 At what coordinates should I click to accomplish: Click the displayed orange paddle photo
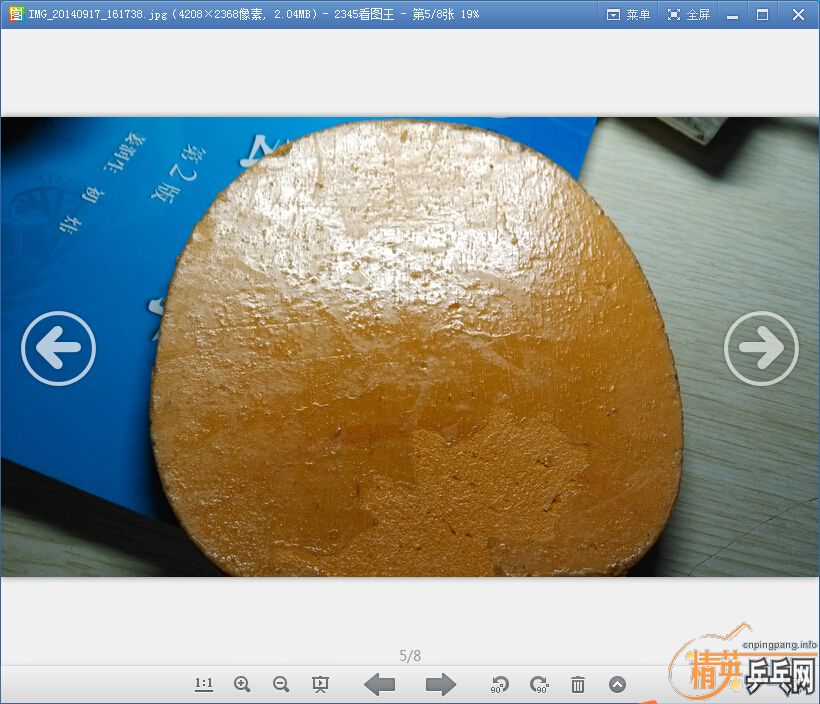[415, 350]
